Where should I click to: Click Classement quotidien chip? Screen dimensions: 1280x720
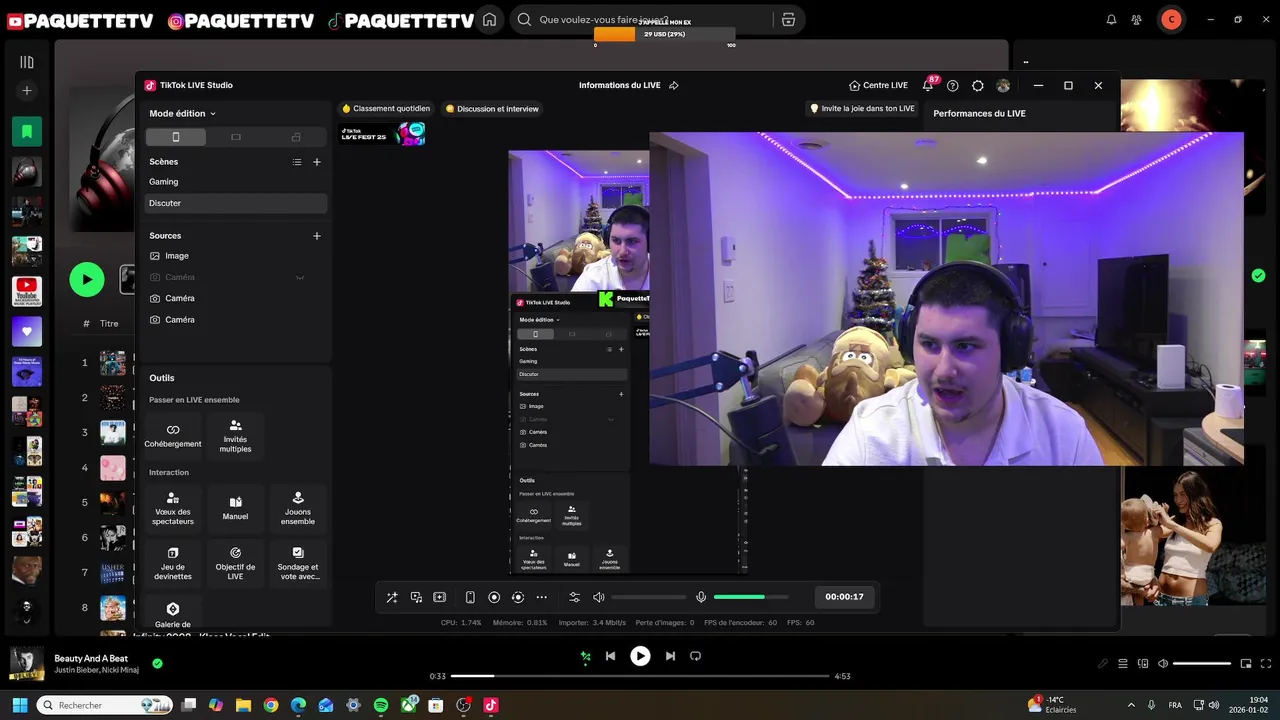click(386, 109)
